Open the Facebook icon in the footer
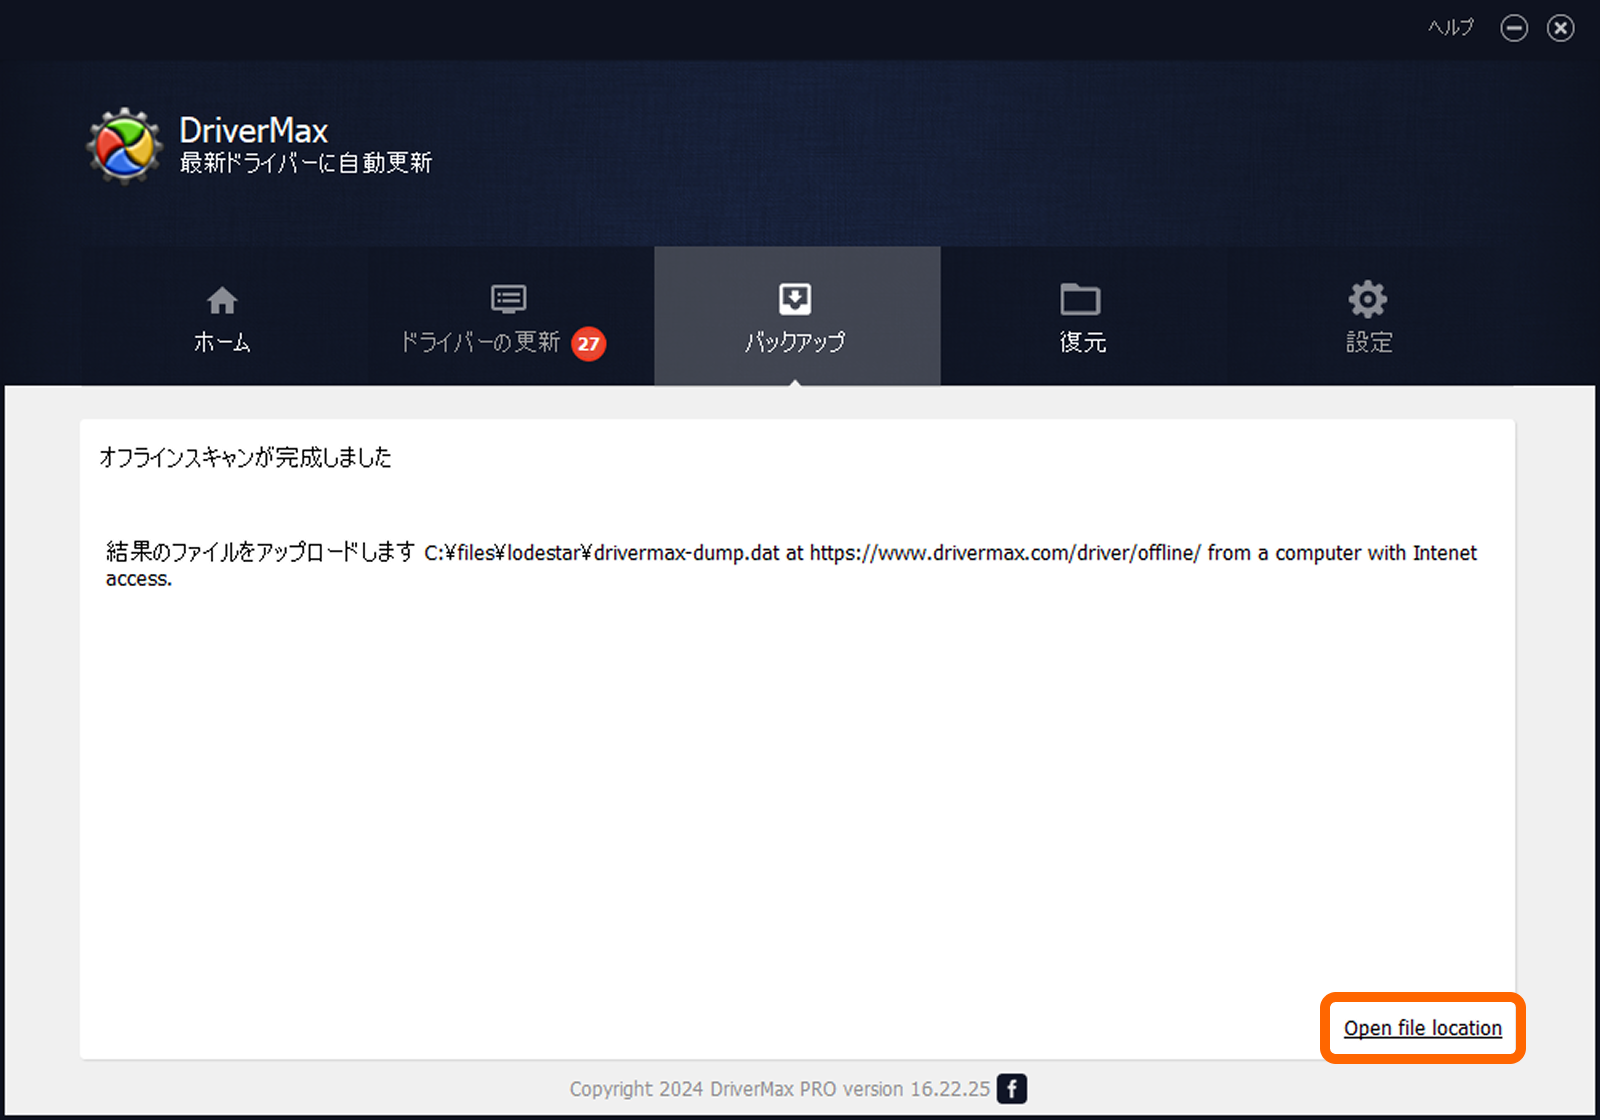Image resolution: width=1600 pixels, height=1120 pixels. pyautogui.click(x=1012, y=1088)
